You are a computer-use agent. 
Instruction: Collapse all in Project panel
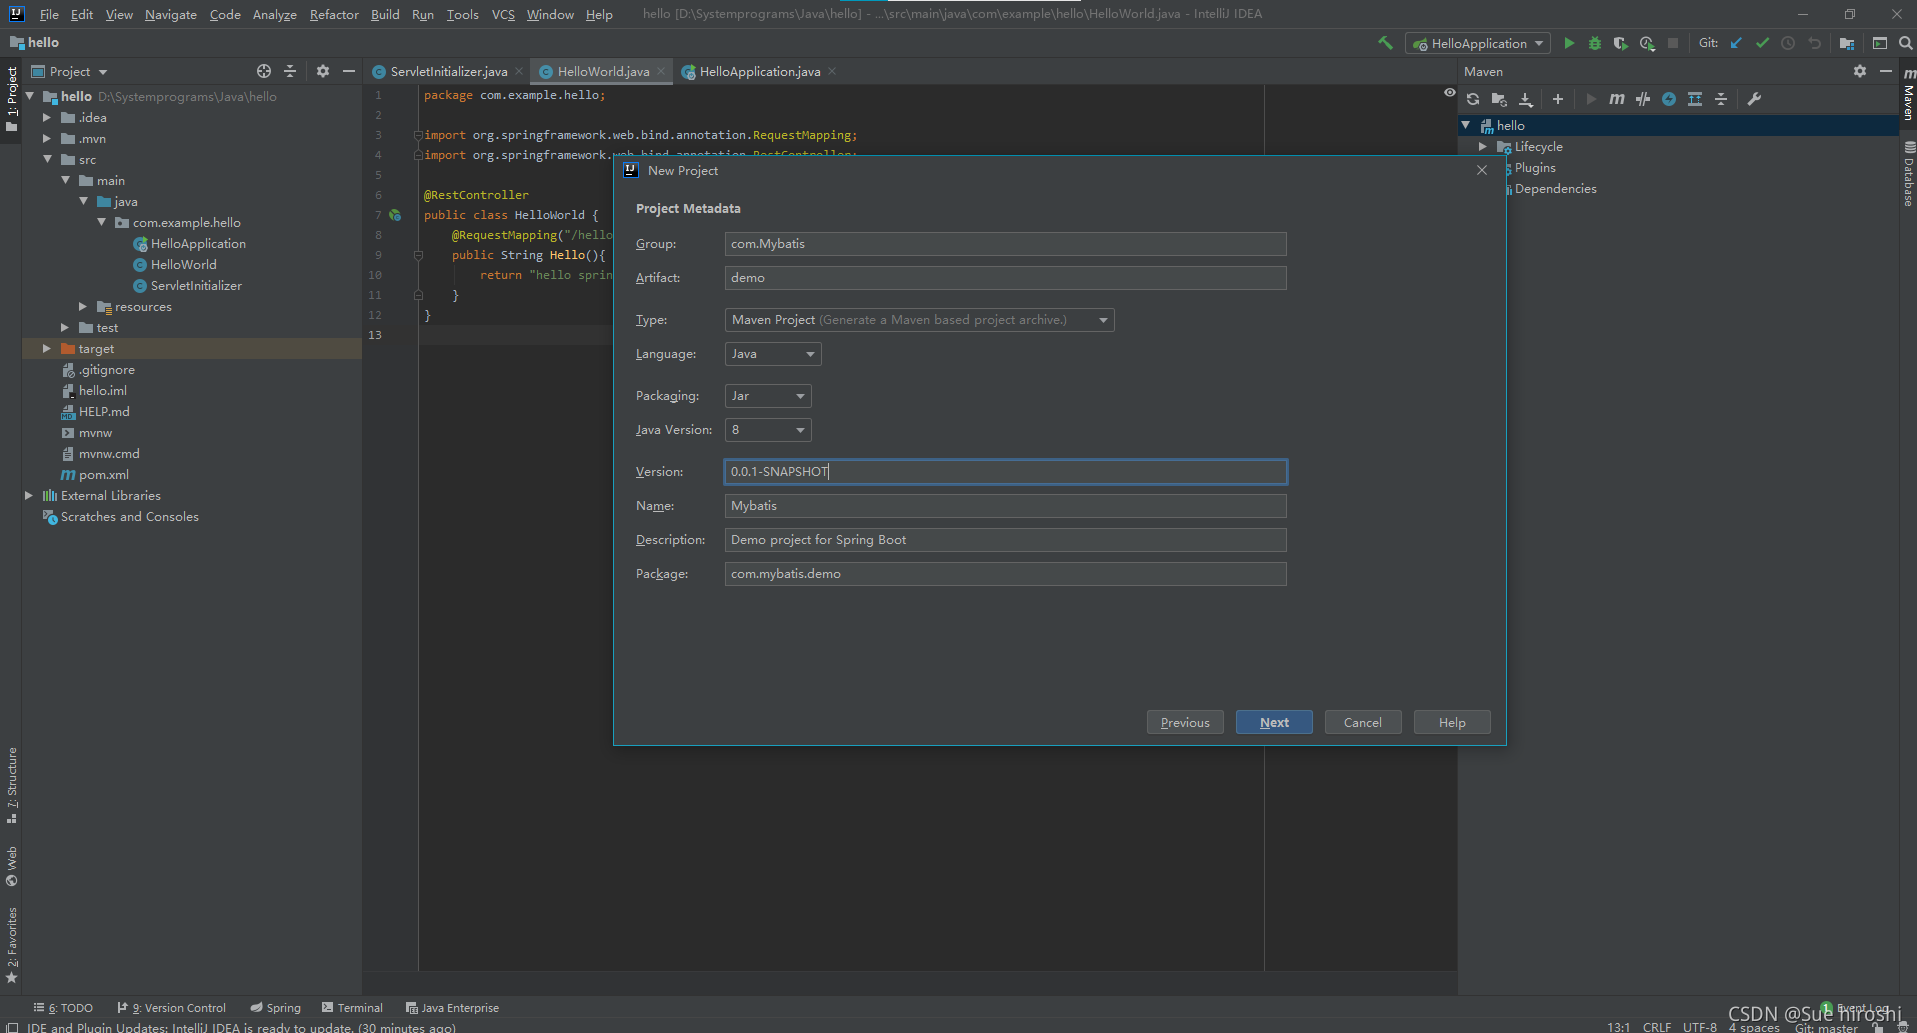click(x=290, y=71)
